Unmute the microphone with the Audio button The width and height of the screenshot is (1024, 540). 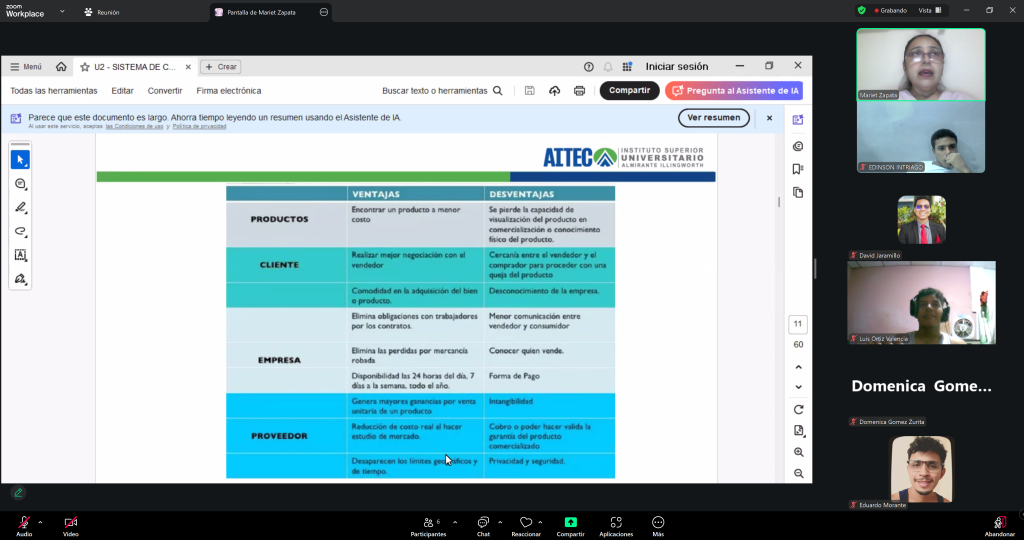click(x=24, y=523)
